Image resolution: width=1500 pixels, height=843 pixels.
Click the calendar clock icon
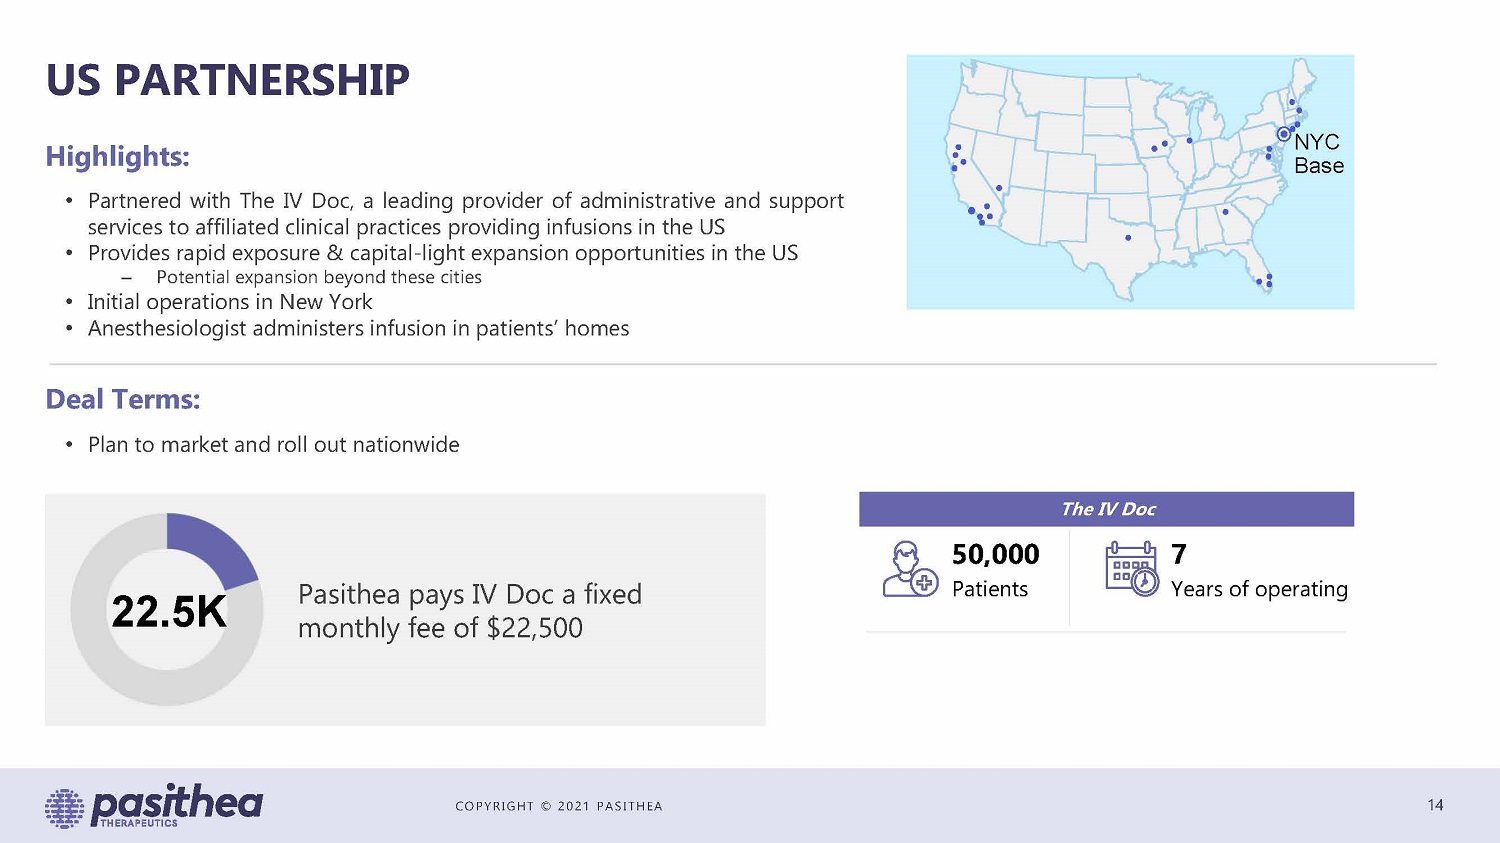pyautogui.click(x=1131, y=568)
